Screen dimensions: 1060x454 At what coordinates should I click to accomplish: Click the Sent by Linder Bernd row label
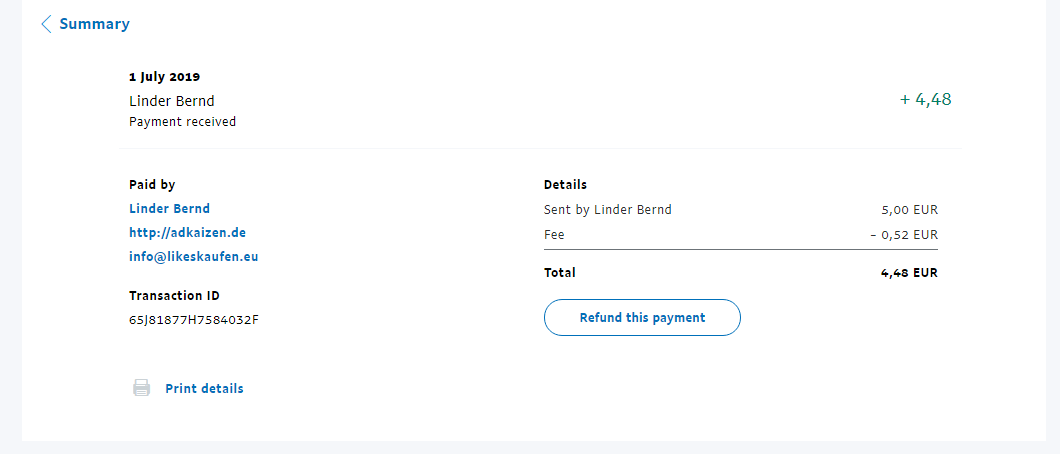click(607, 210)
